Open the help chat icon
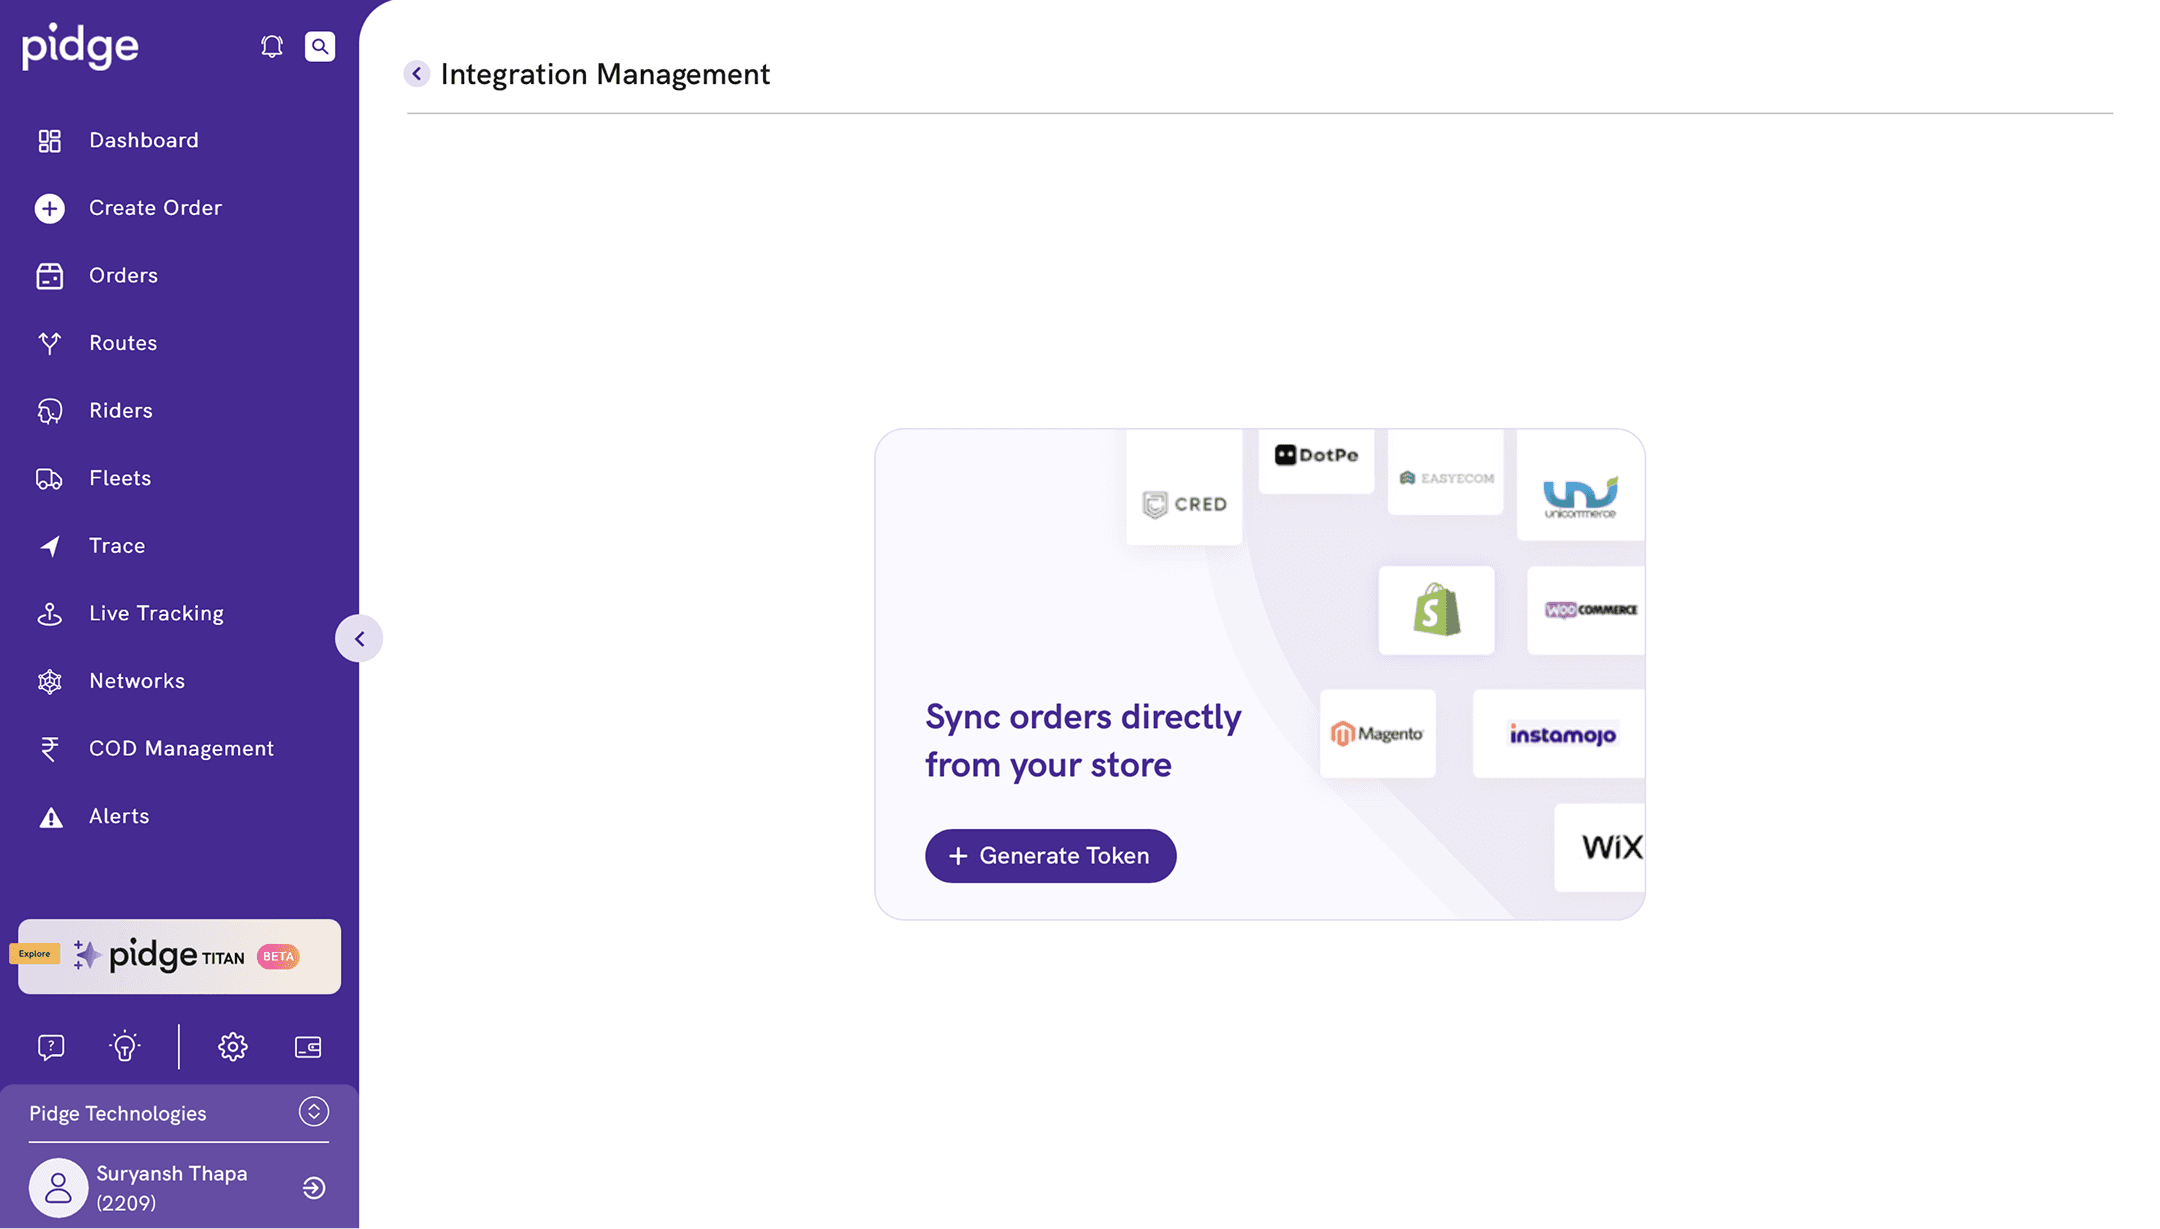2160x1229 pixels. click(x=51, y=1047)
